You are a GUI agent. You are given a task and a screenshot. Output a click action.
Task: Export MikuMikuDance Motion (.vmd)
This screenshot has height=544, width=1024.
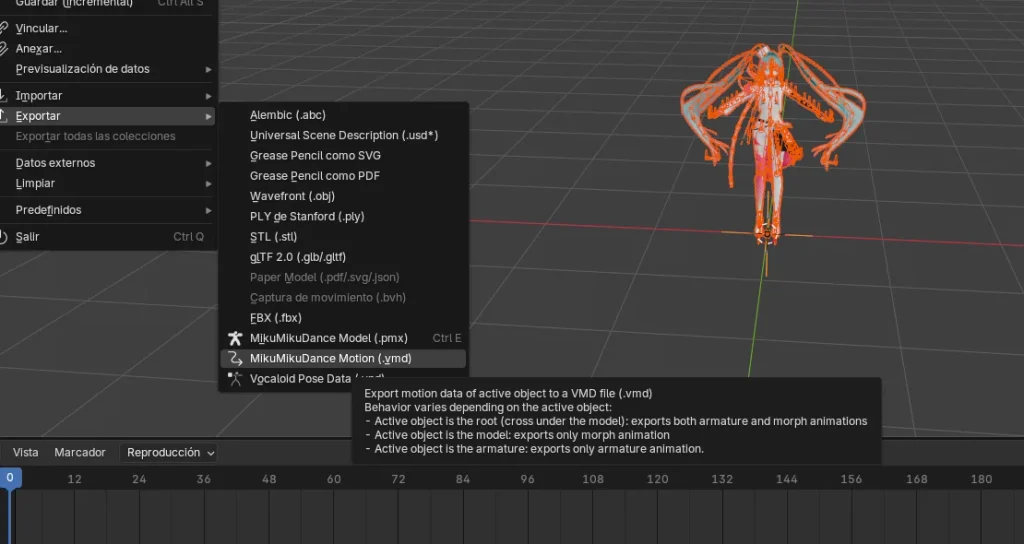pyautogui.click(x=344, y=358)
